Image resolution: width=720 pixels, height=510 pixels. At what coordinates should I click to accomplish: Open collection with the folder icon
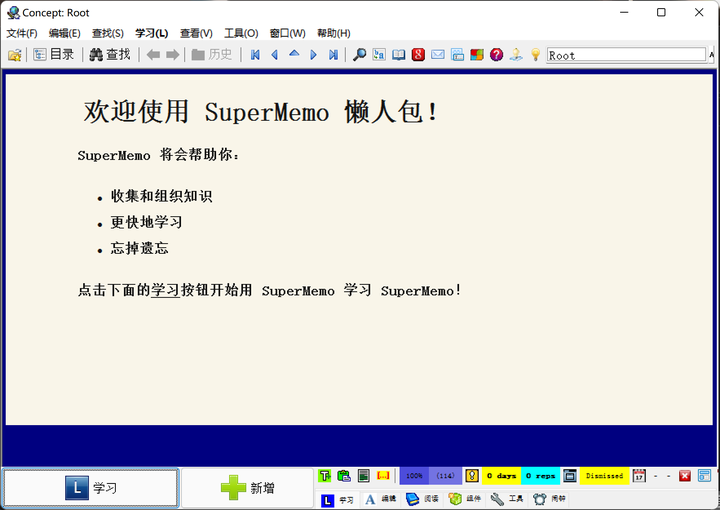point(15,55)
